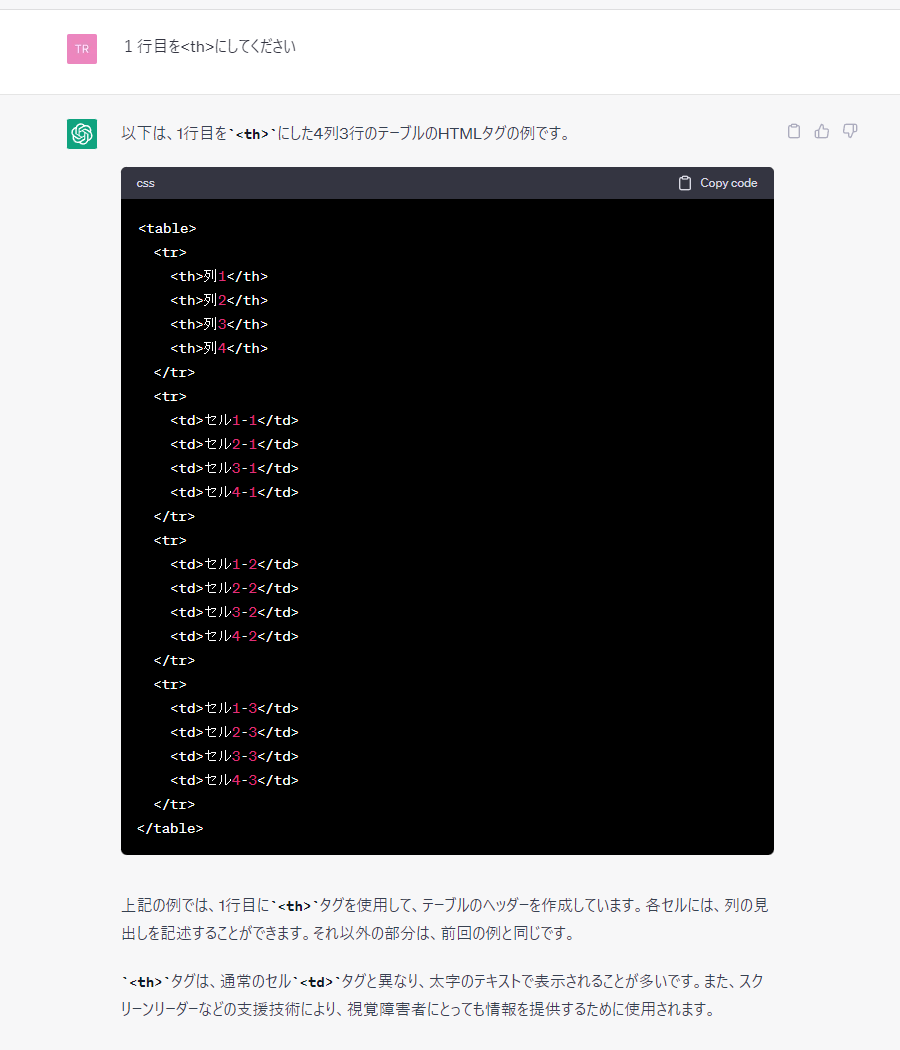Click the pink TR user avatar

click(x=82, y=49)
